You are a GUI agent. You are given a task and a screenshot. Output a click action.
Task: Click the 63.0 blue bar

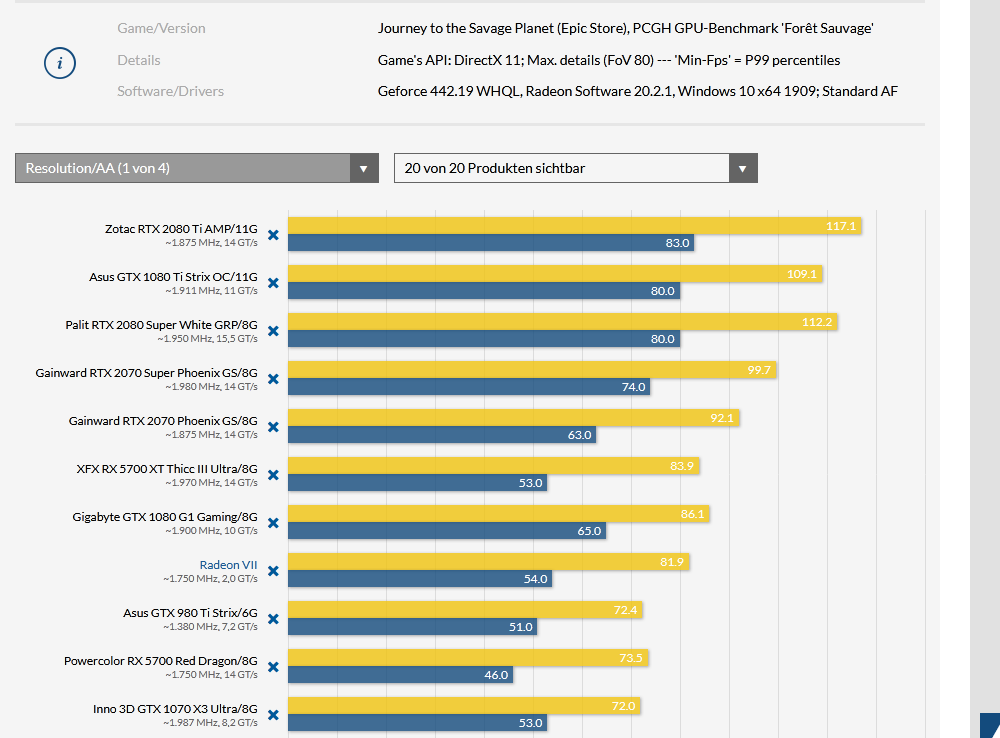tap(442, 435)
